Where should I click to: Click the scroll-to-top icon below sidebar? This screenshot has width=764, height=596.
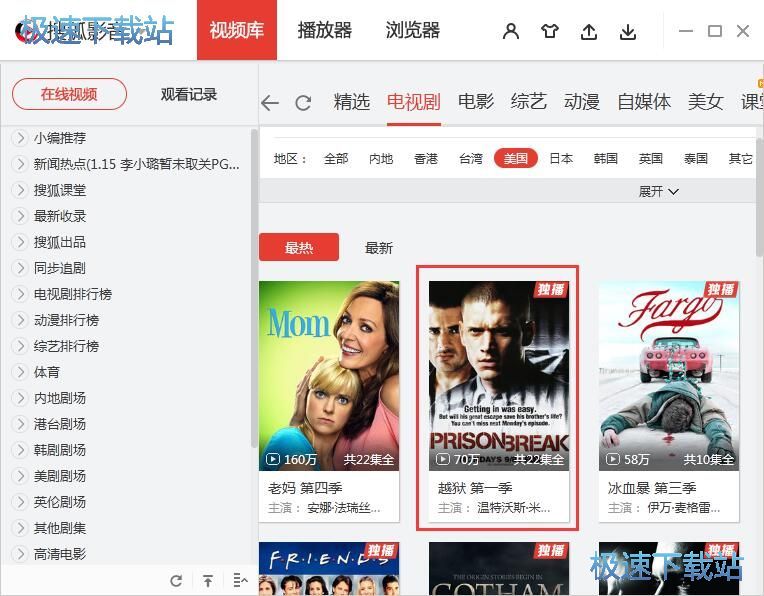click(208, 580)
